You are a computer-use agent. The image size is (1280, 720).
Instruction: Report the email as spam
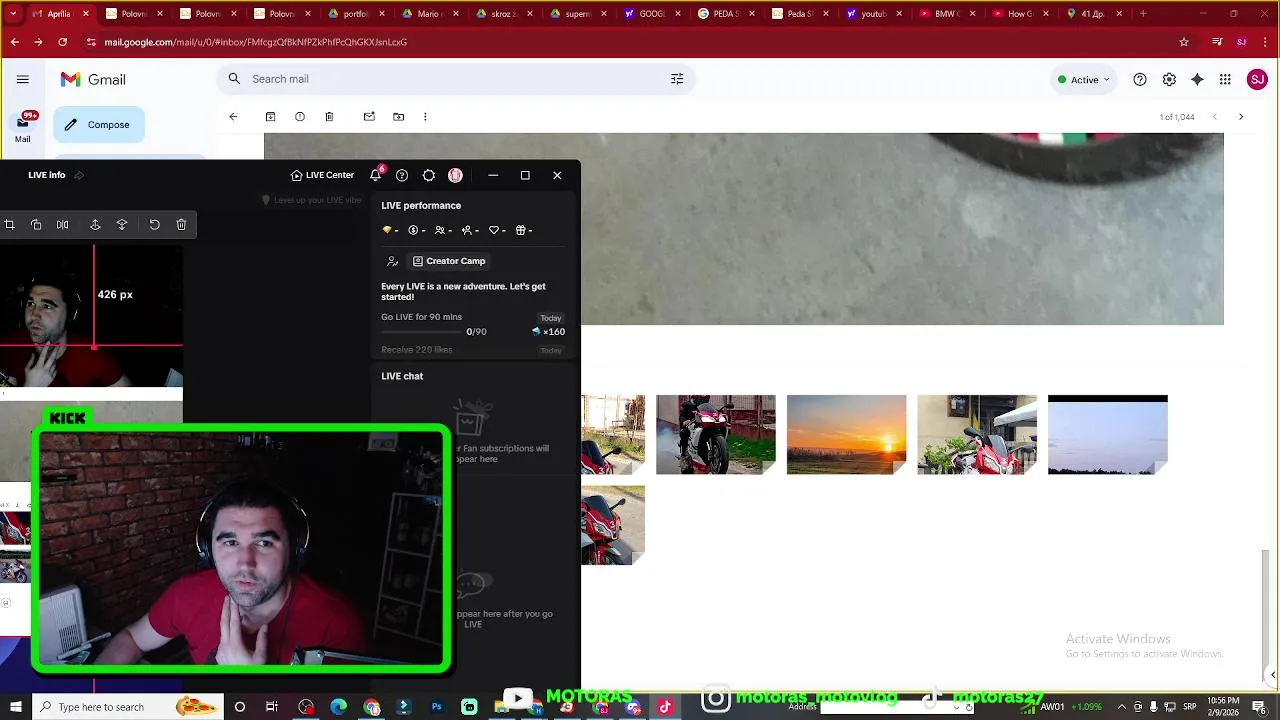300,117
